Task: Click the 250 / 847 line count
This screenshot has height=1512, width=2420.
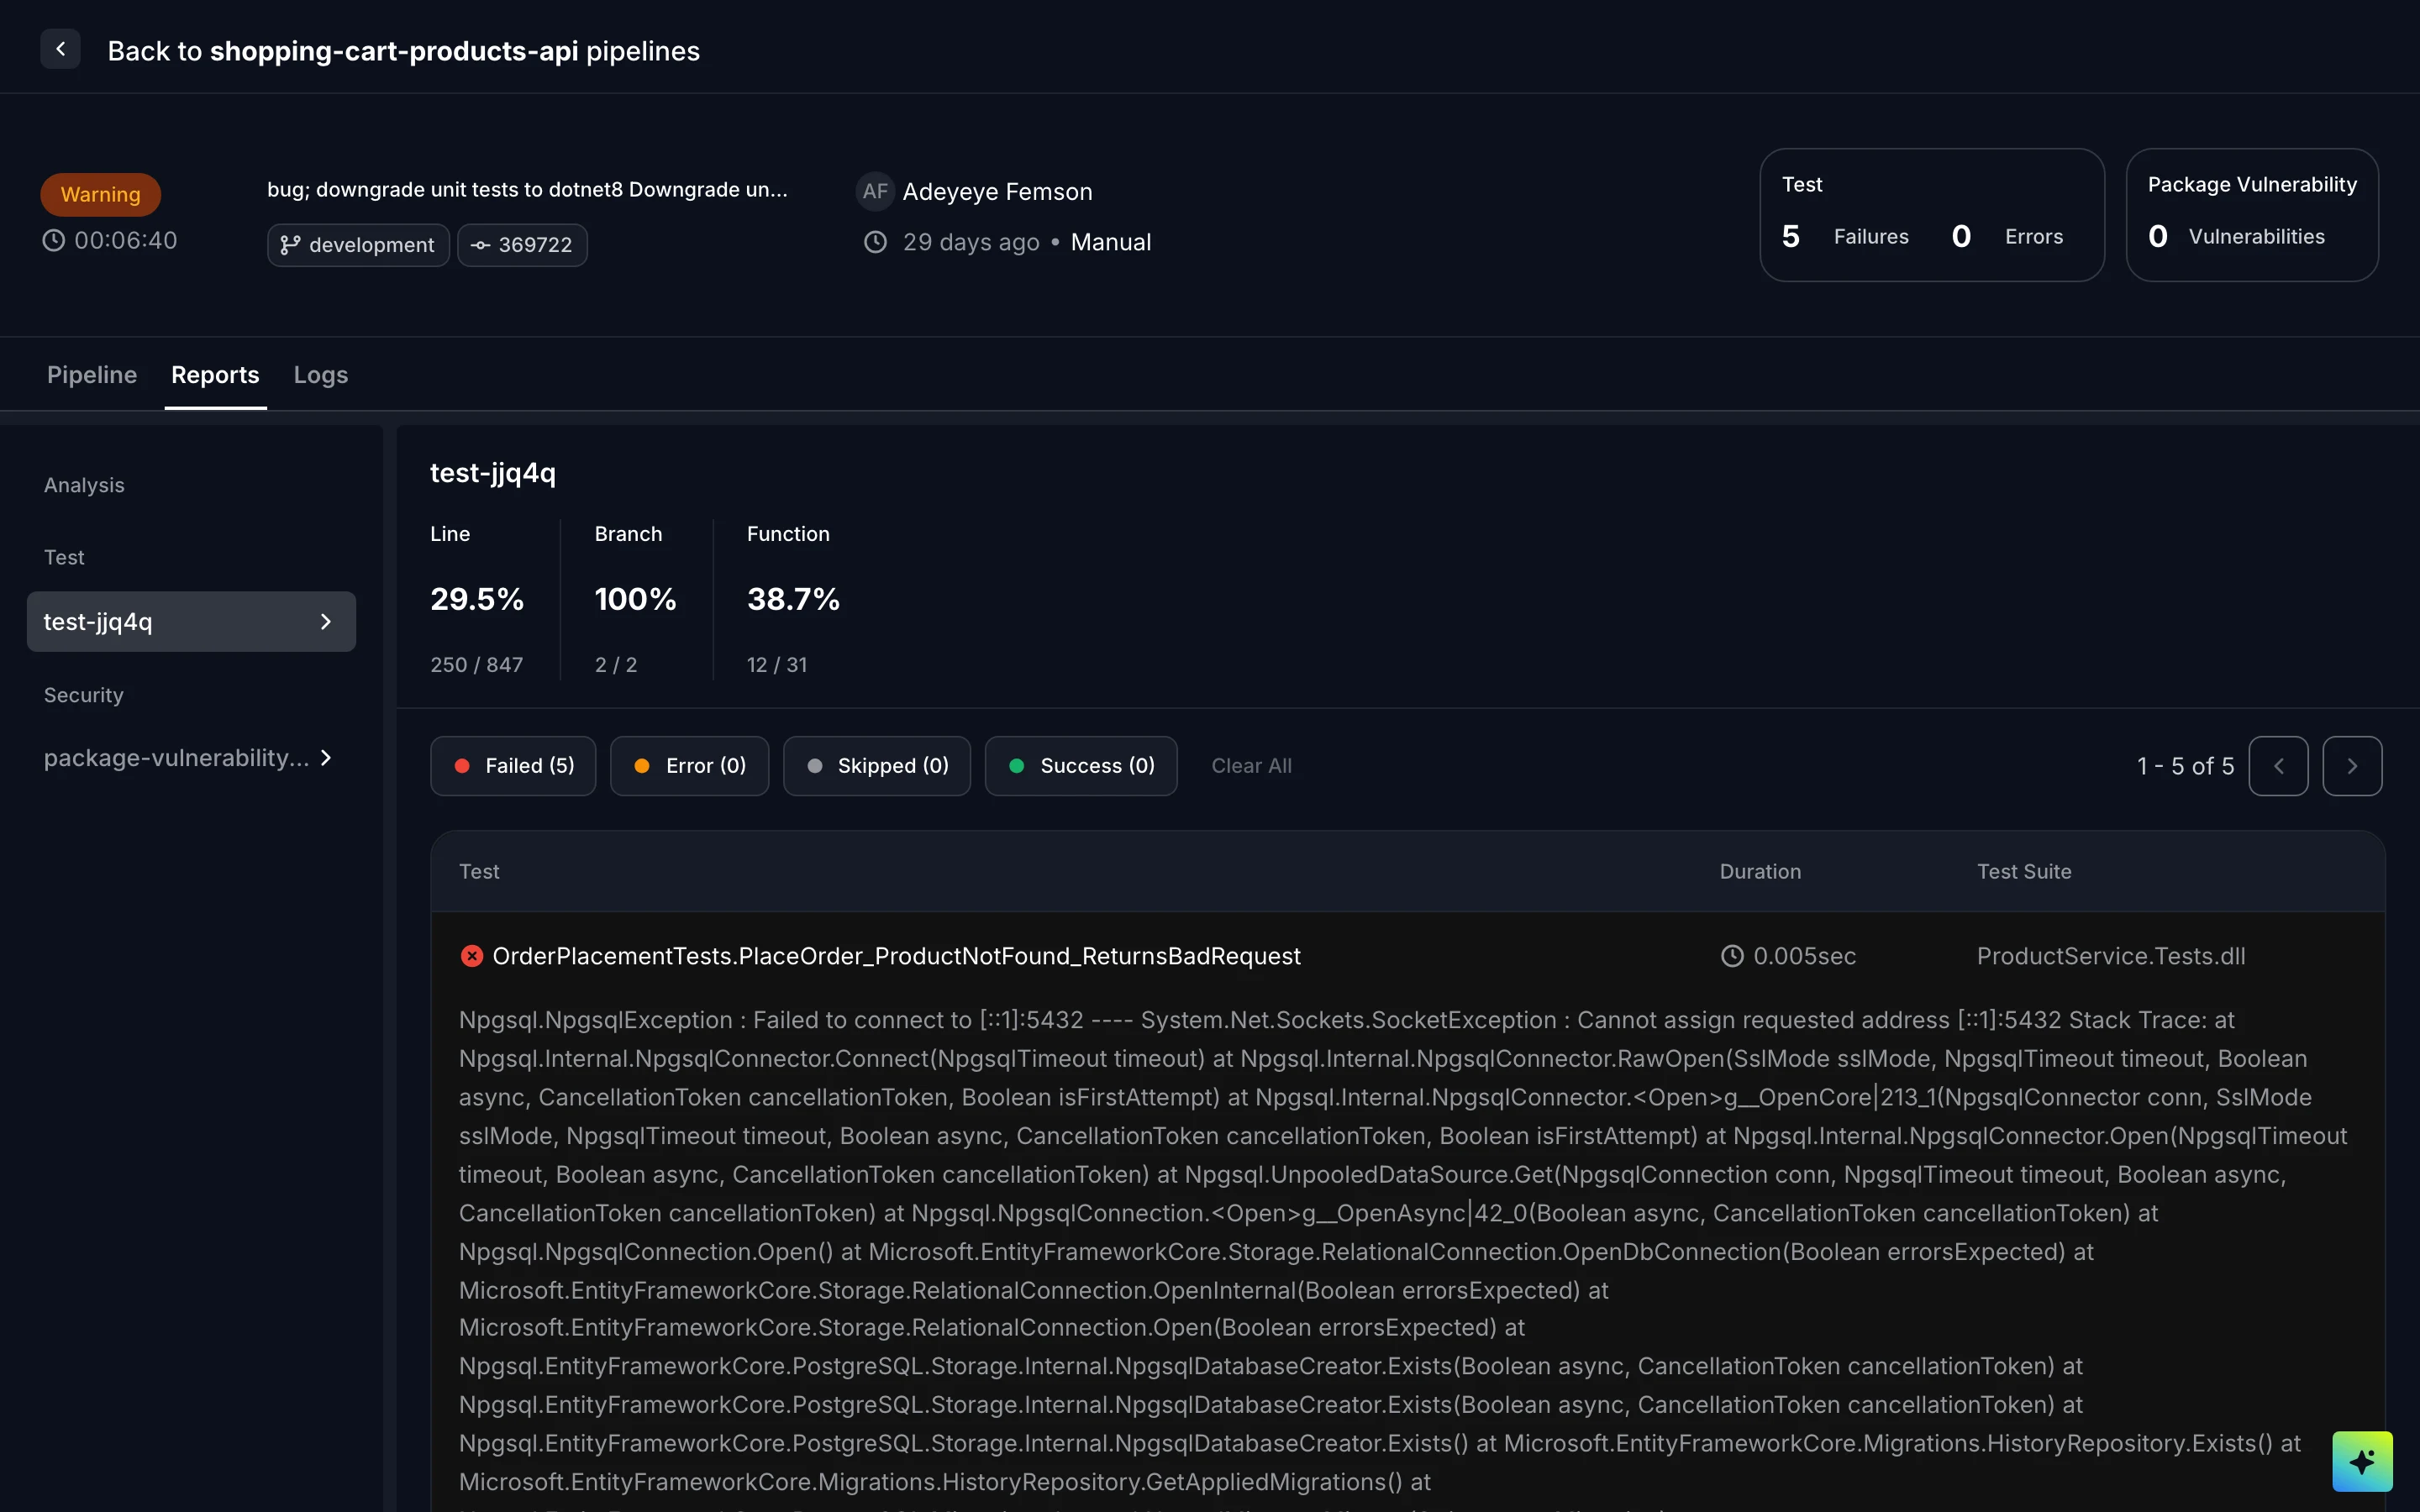Action: [x=477, y=665]
